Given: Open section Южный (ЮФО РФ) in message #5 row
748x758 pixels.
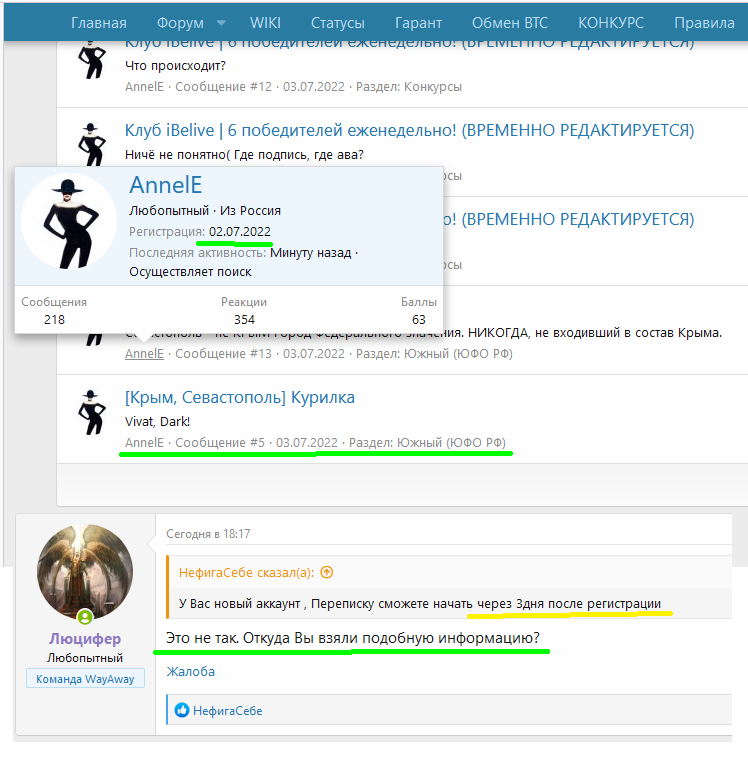Looking at the screenshot, I should (451, 443).
